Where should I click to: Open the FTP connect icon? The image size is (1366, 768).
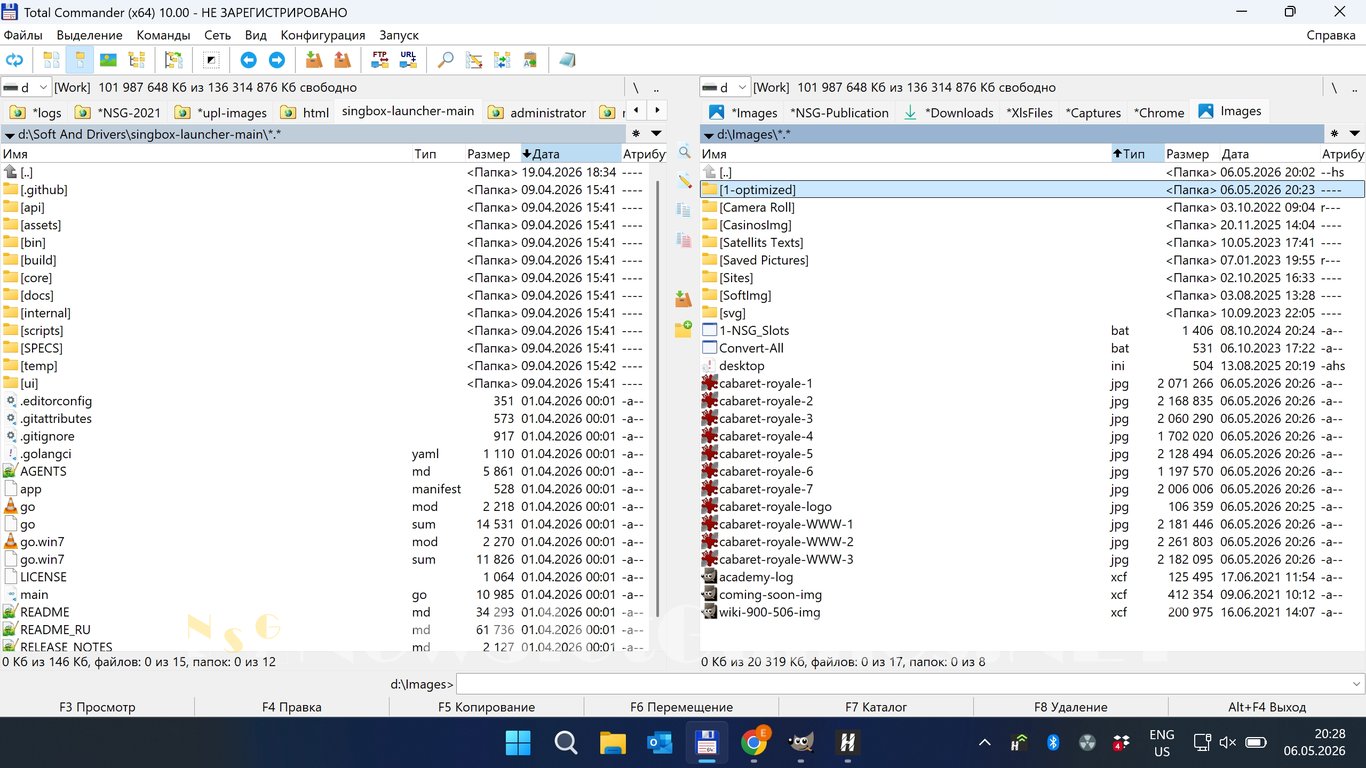coord(380,60)
